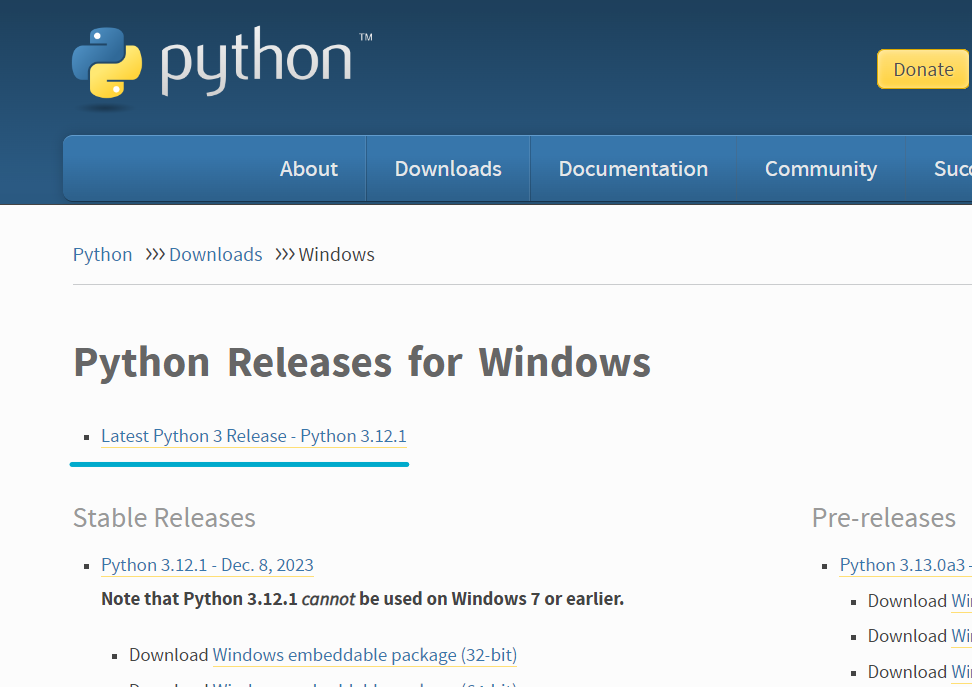Click the Donate button
Image resolution: width=972 pixels, height=687 pixels.
click(x=924, y=69)
